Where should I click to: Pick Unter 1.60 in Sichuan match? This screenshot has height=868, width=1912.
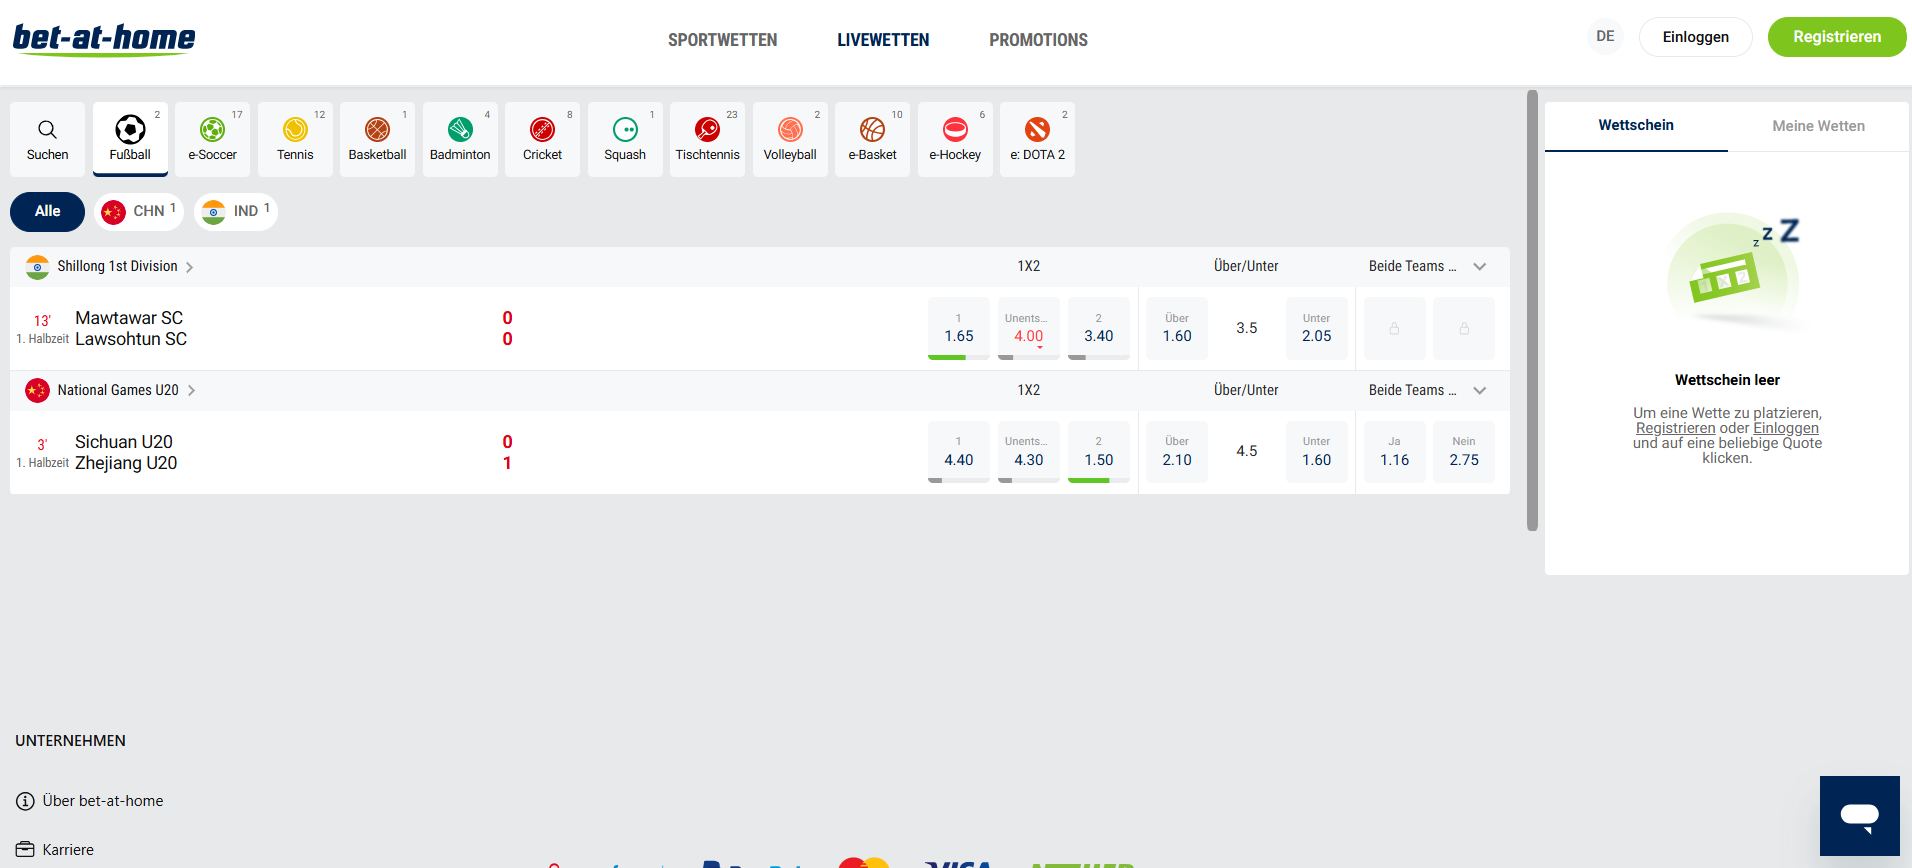(1317, 452)
